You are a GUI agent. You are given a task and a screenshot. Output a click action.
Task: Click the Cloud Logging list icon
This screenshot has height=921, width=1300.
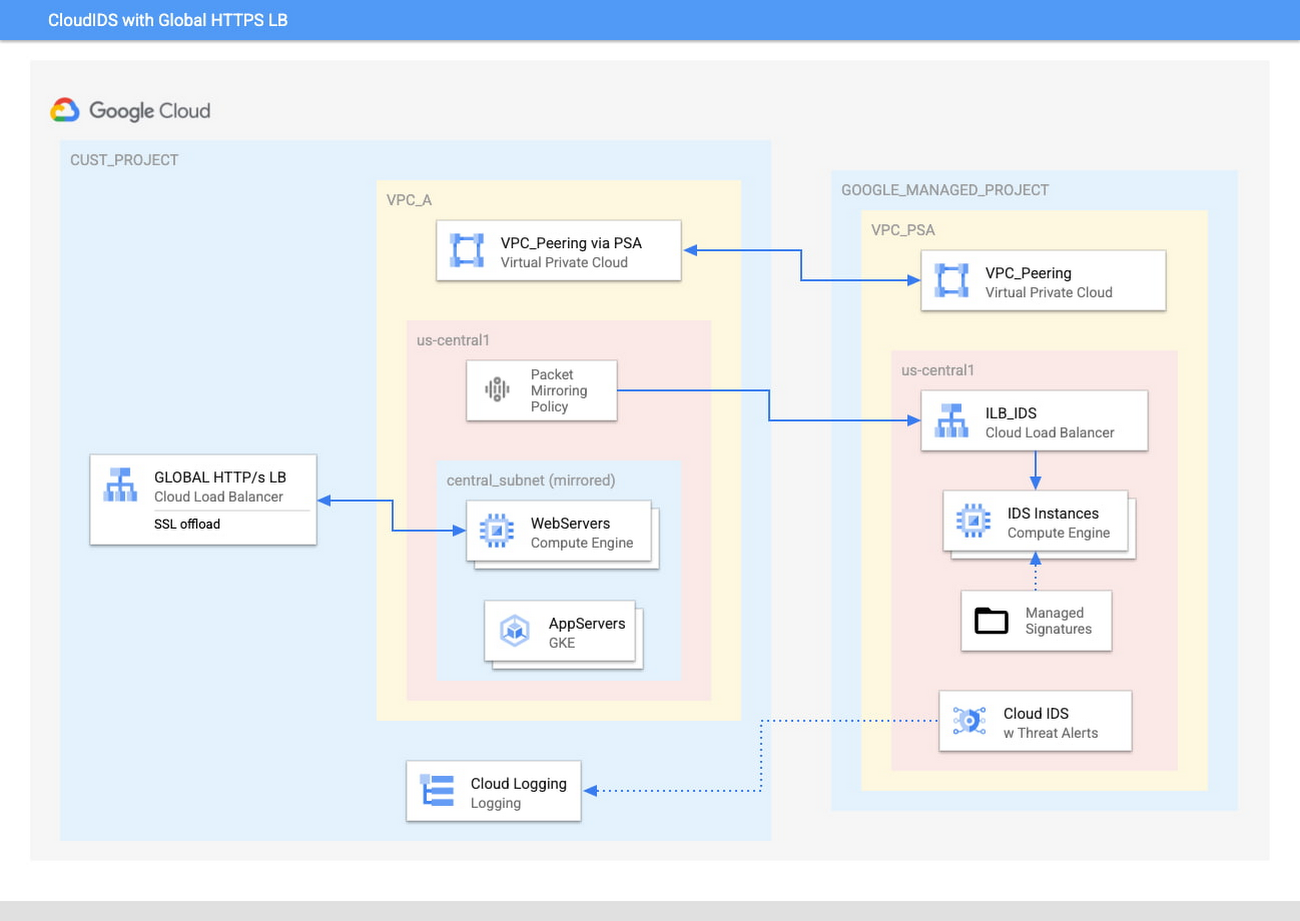[x=438, y=791]
